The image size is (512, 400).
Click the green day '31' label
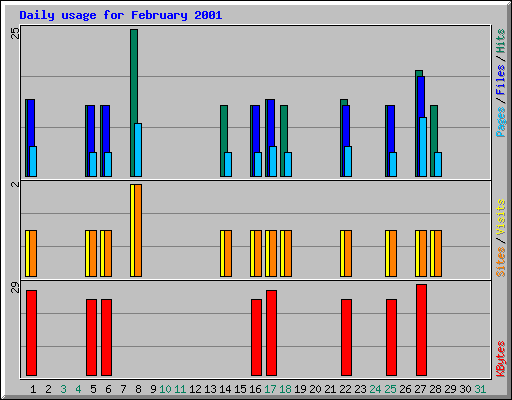click(480, 389)
